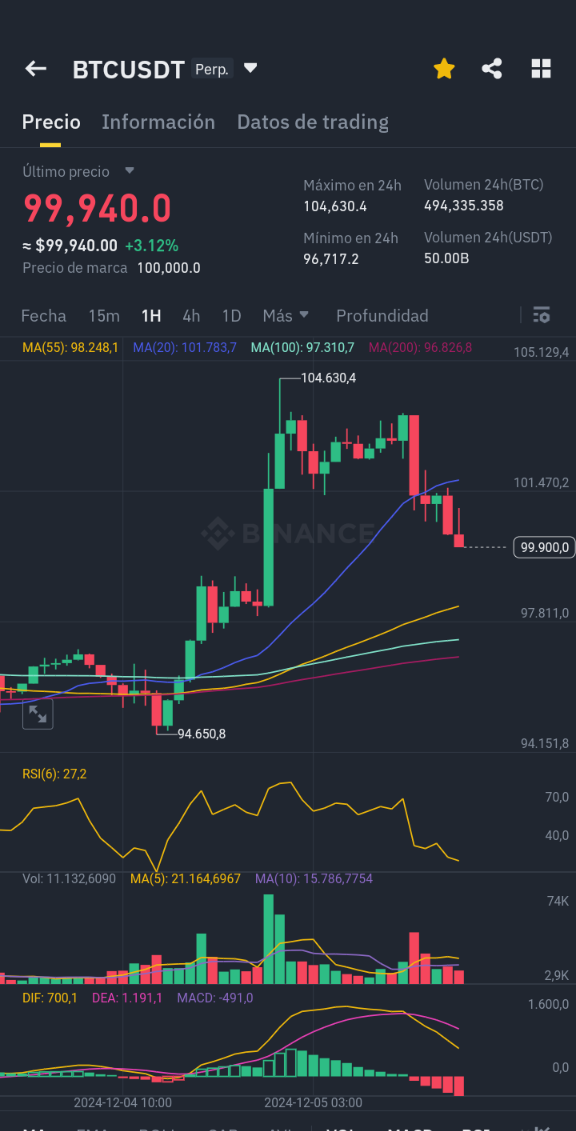This screenshot has height=1131, width=576.
Task: Tap the MA(100) indicator label
Action: pyautogui.click(x=302, y=348)
